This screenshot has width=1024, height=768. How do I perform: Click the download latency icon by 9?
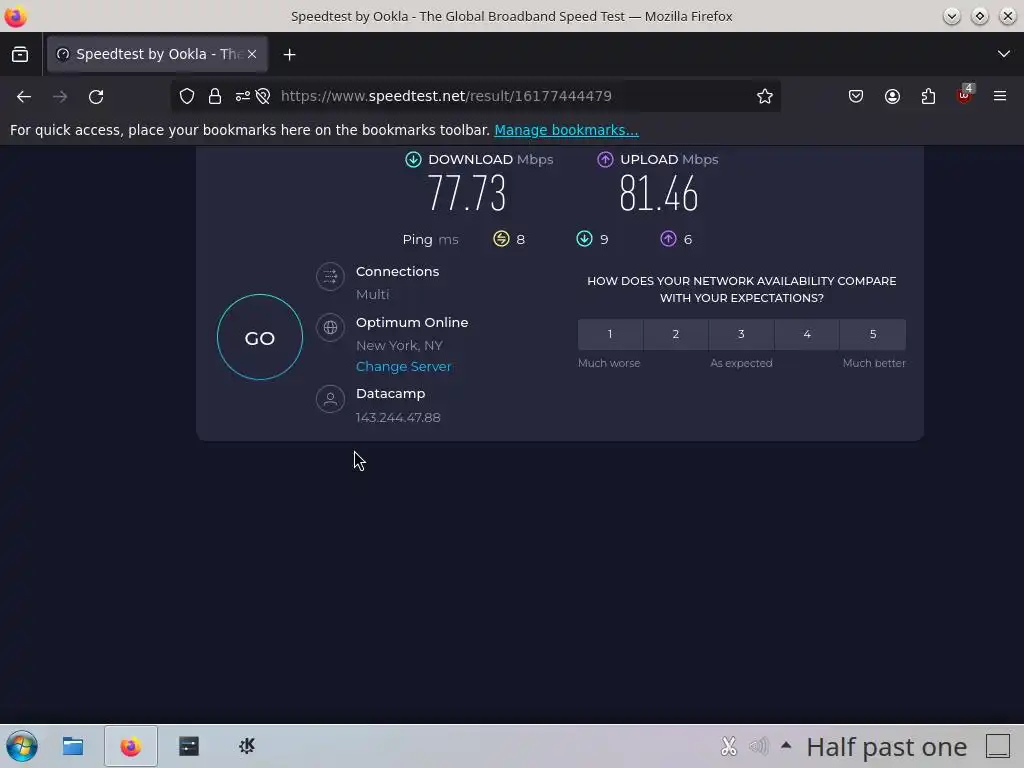584,239
